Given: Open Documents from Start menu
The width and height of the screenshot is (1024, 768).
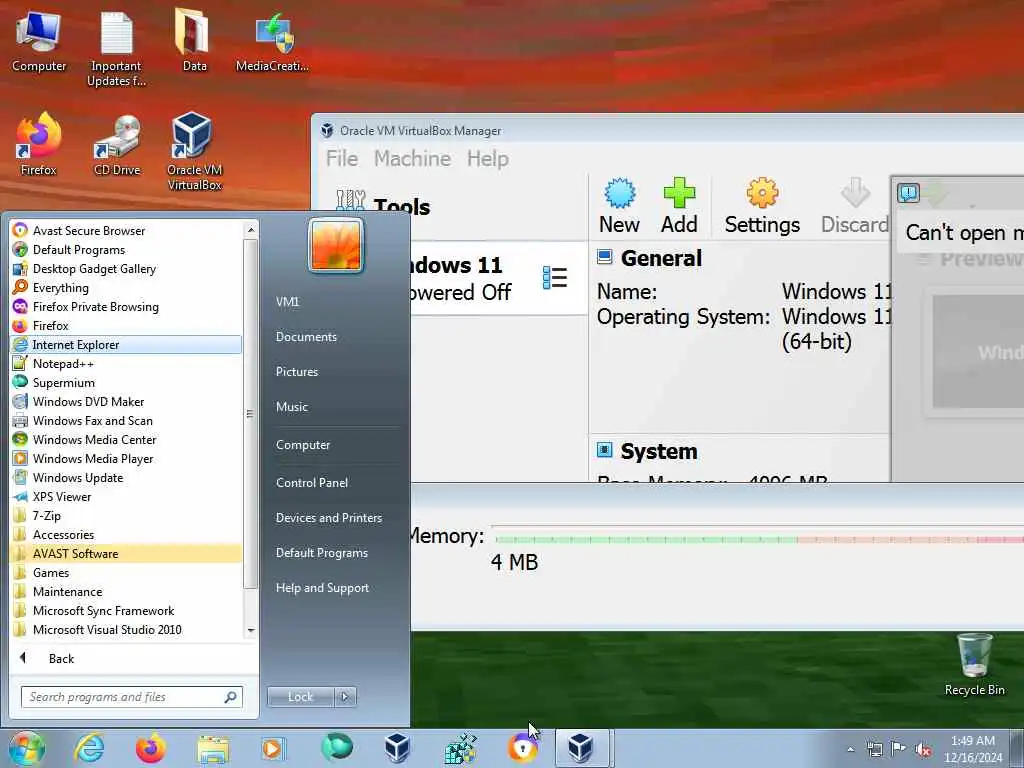Looking at the screenshot, I should [x=306, y=337].
